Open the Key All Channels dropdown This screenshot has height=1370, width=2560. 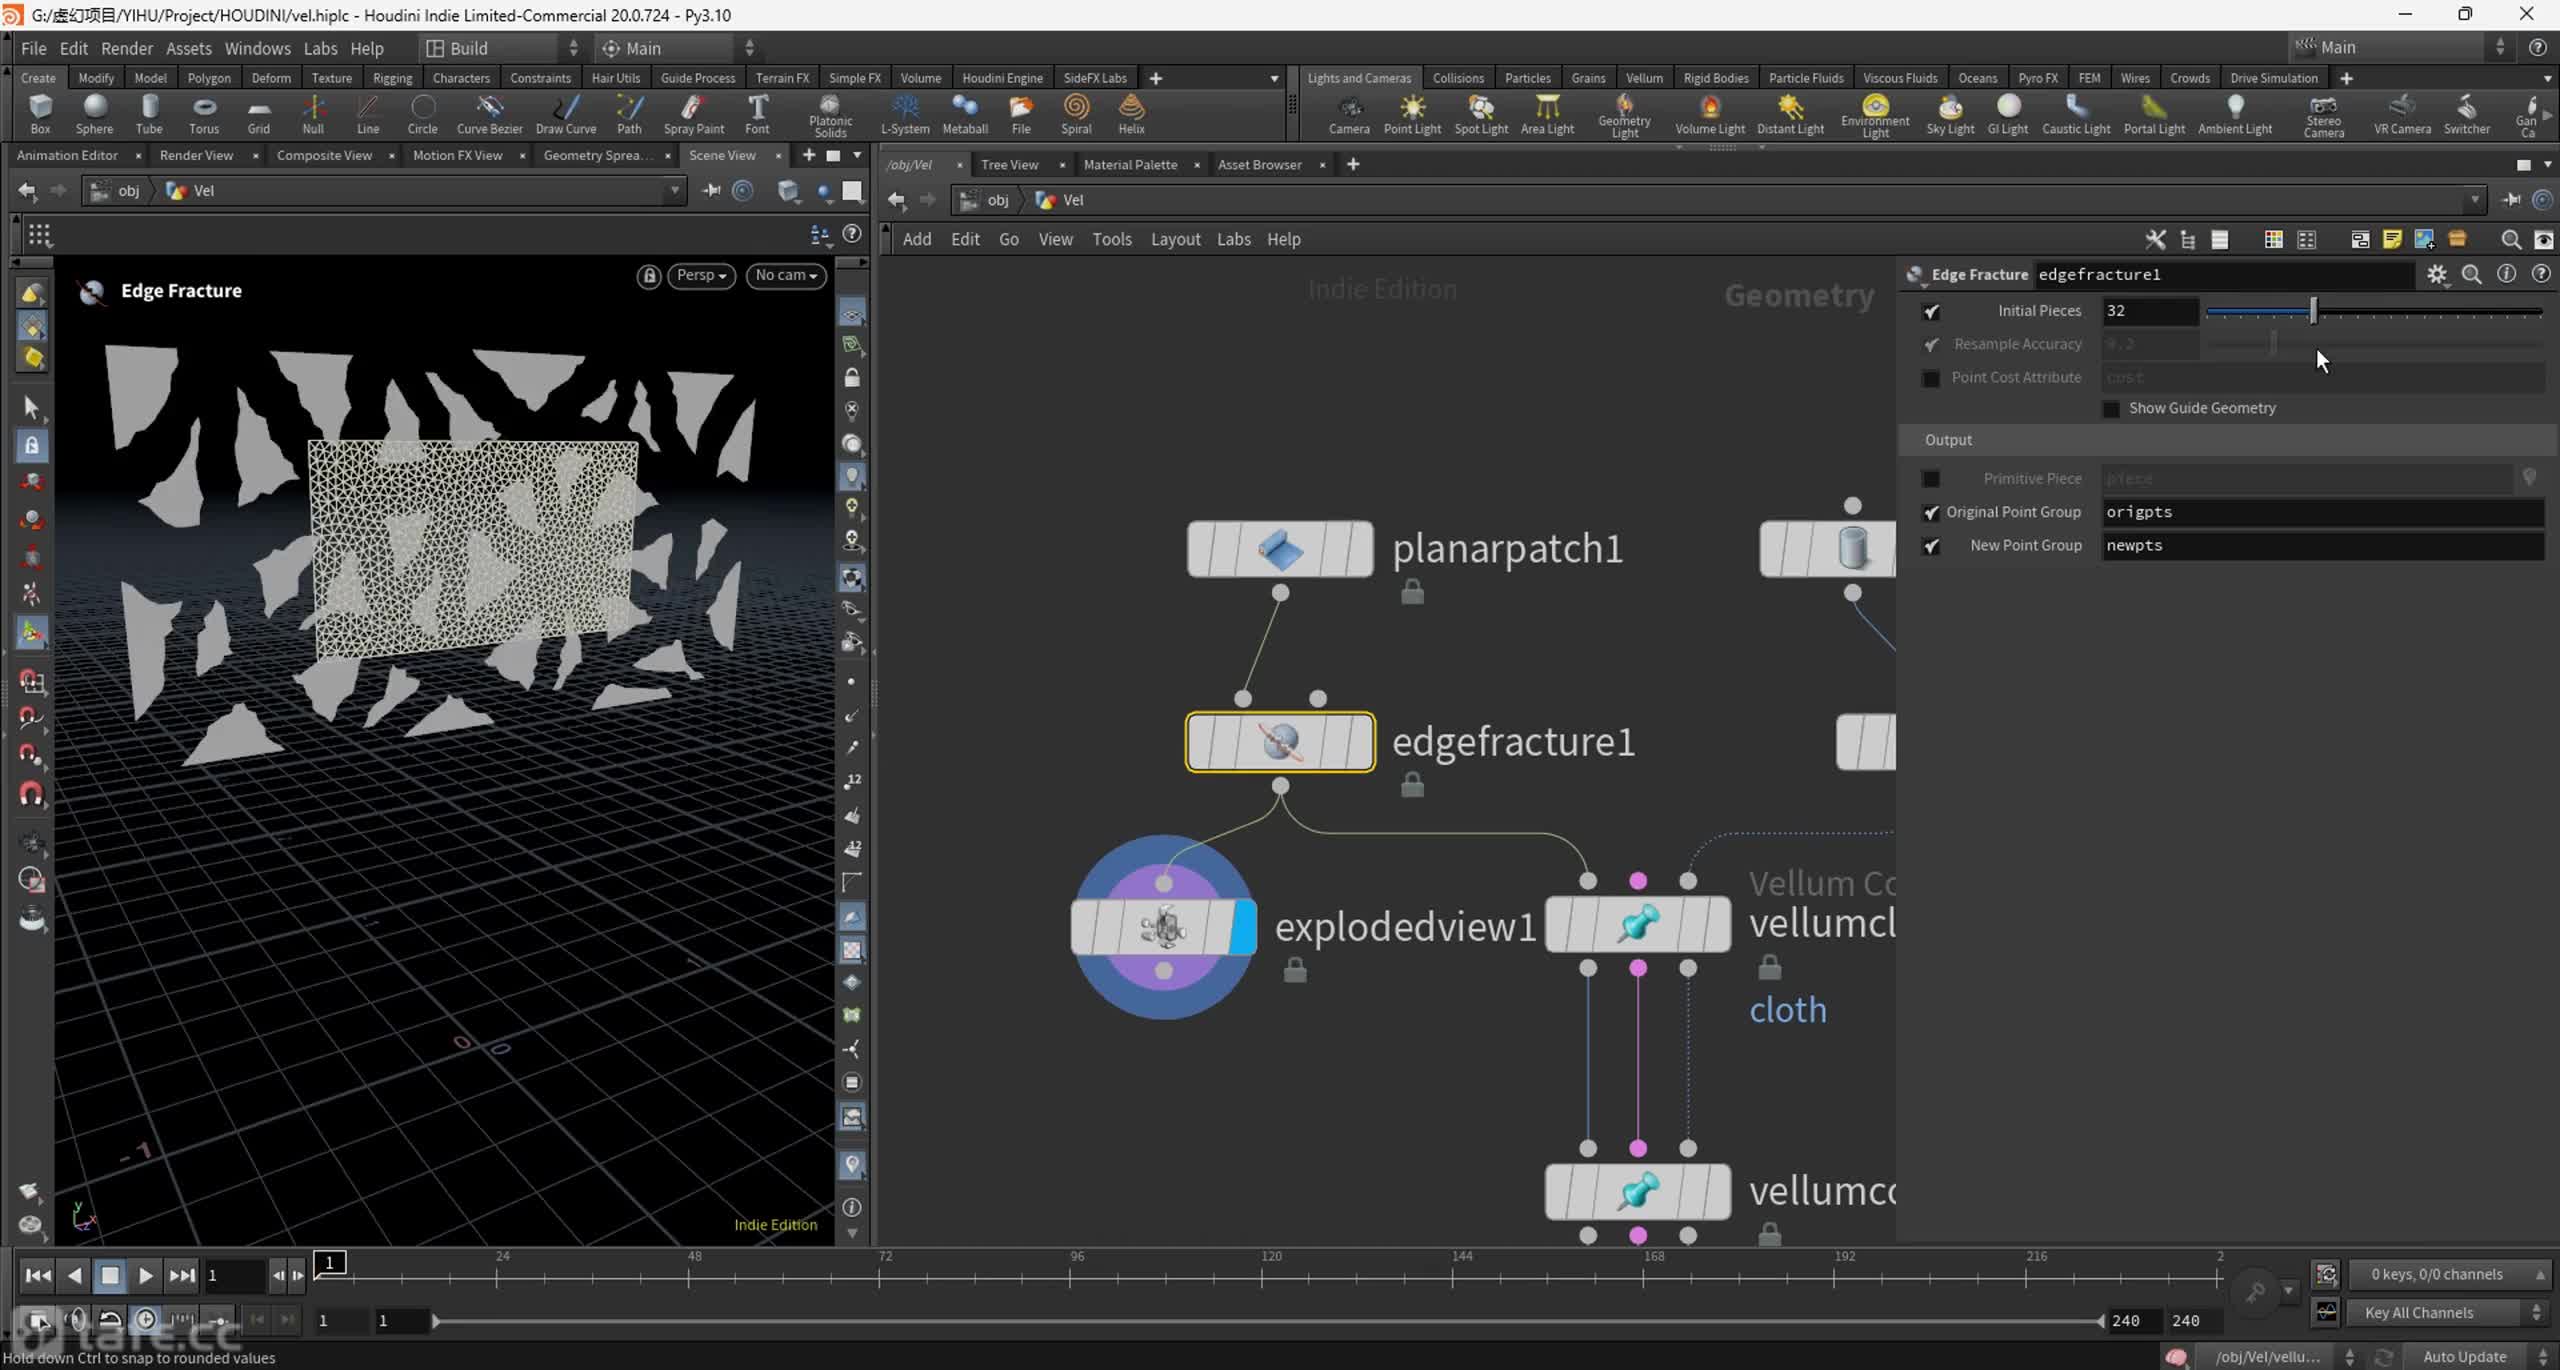[x=2449, y=1312]
